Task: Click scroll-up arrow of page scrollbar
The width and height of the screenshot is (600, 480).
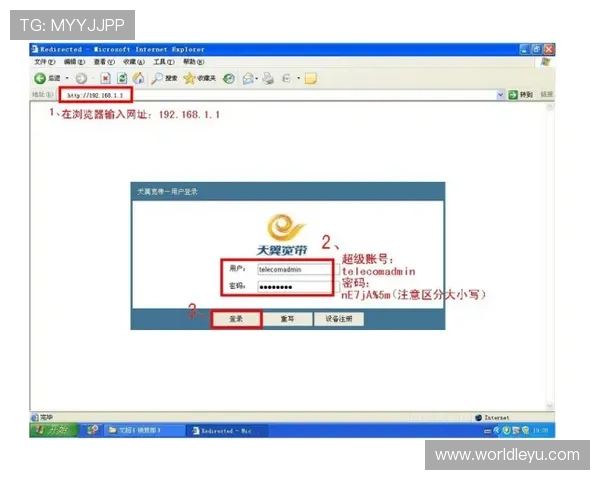Action: click(550, 108)
